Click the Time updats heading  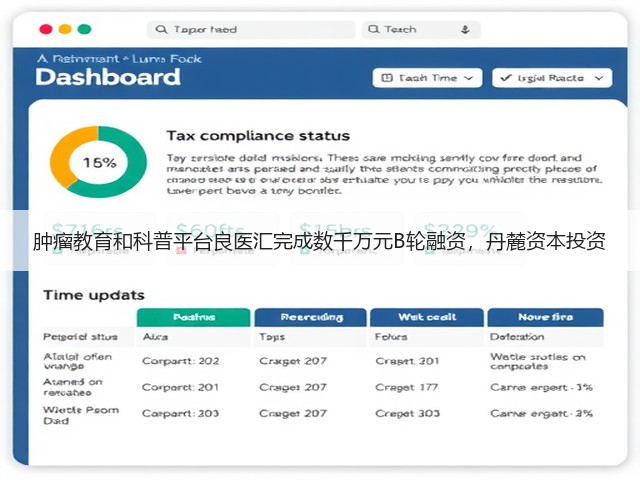94,295
